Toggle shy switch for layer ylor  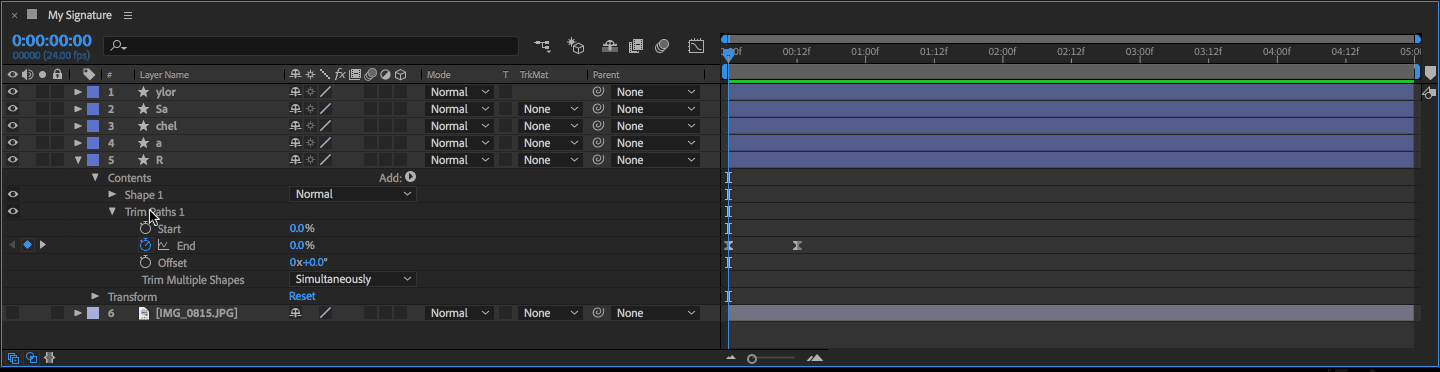click(295, 92)
